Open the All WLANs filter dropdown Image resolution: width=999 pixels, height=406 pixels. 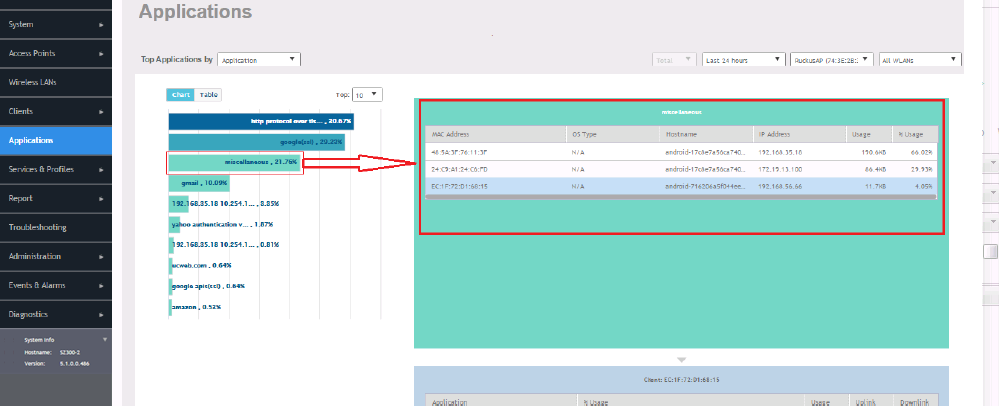pyautogui.click(x=918, y=60)
